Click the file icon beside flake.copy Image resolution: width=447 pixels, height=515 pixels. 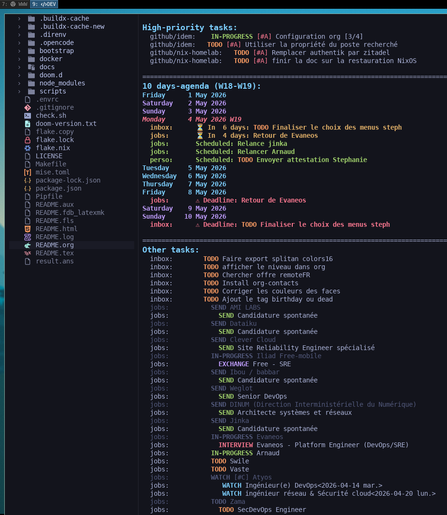(x=28, y=132)
